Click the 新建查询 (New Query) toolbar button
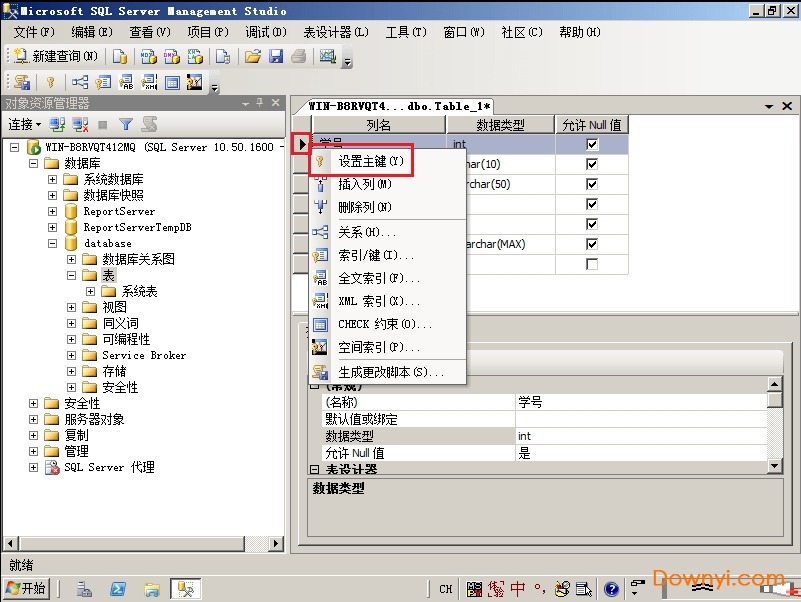Screen dimensions: 801x602 pyautogui.click(x=56, y=56)
